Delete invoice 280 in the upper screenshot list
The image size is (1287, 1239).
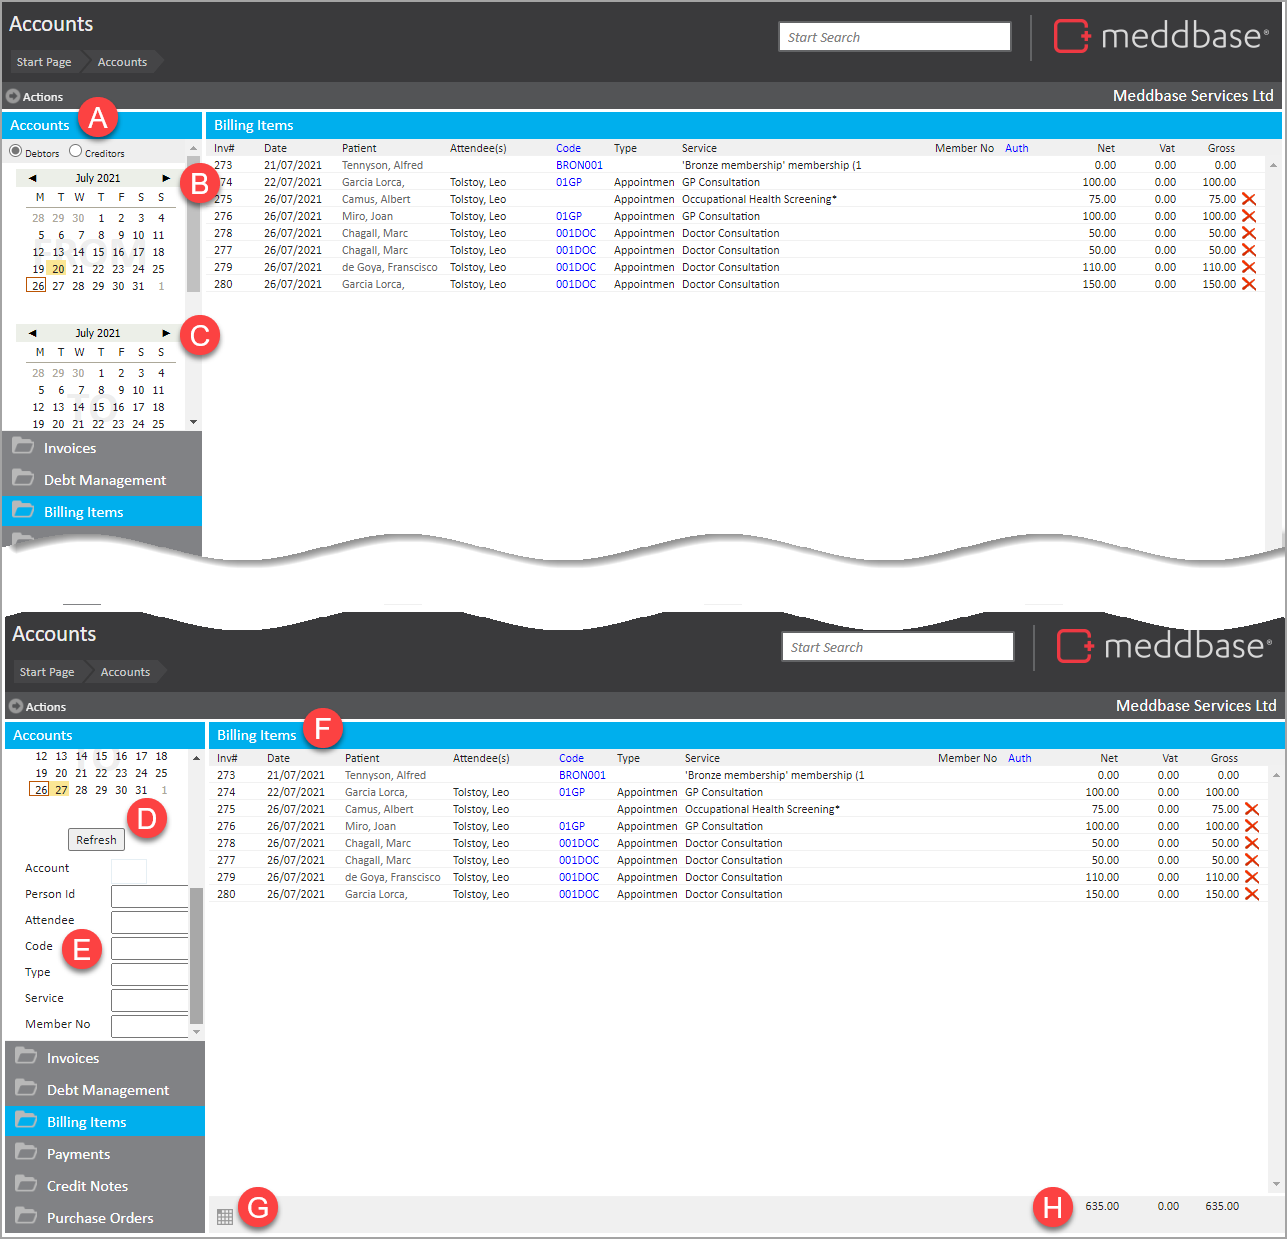click(1249, 284)
